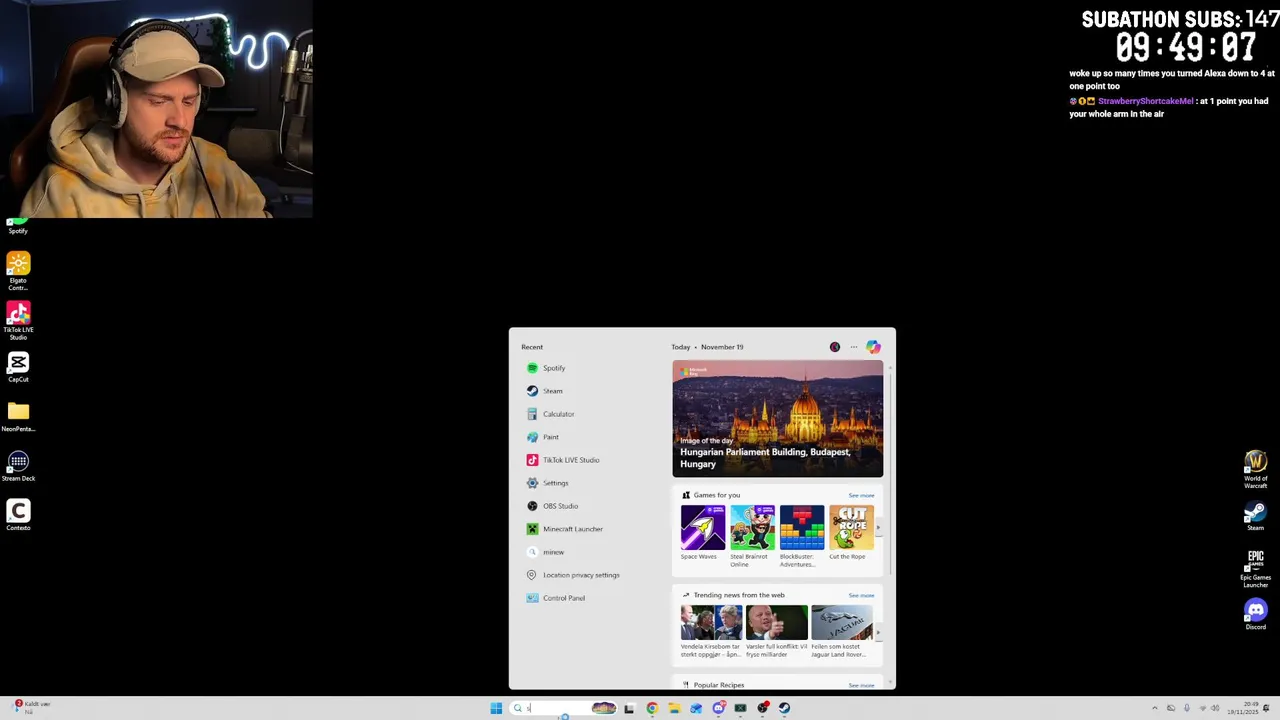1280x720 pixels.
Task: Open File Explorer from the taskbar
Action: click(x=674, y=708)
